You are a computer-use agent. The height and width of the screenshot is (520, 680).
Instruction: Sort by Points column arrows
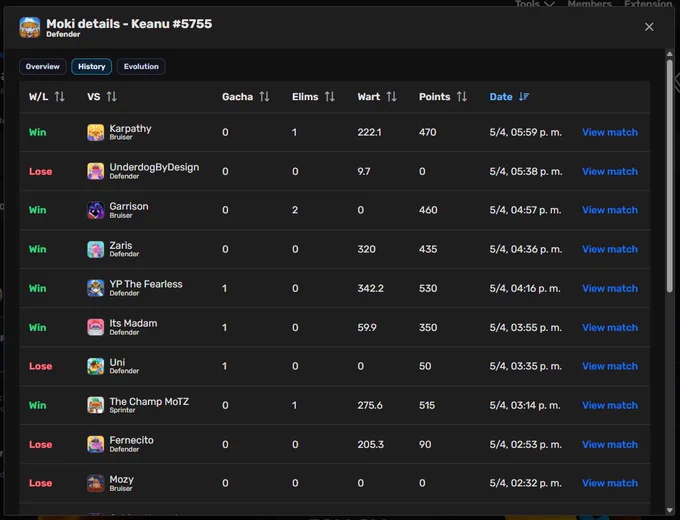point(462,97)
